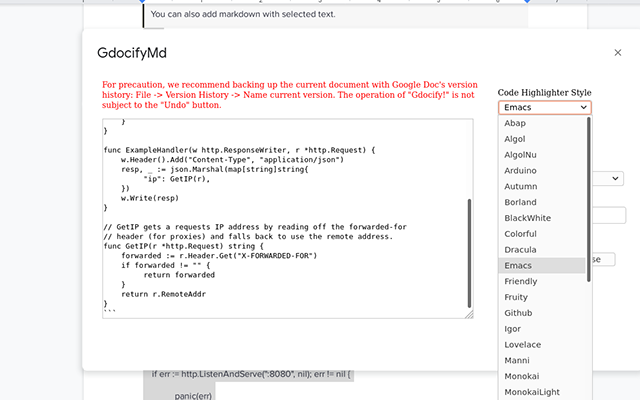Select Autumn highlighter style
Image resolution: width=640 pixels, height=400 pixels.
[x=542, y=187]
